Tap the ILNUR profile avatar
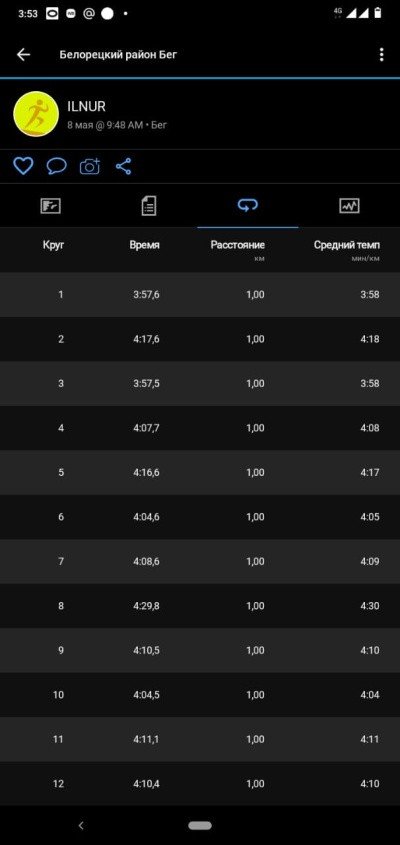This screenshot has width=400, height=845. click(x=36, y=114)
